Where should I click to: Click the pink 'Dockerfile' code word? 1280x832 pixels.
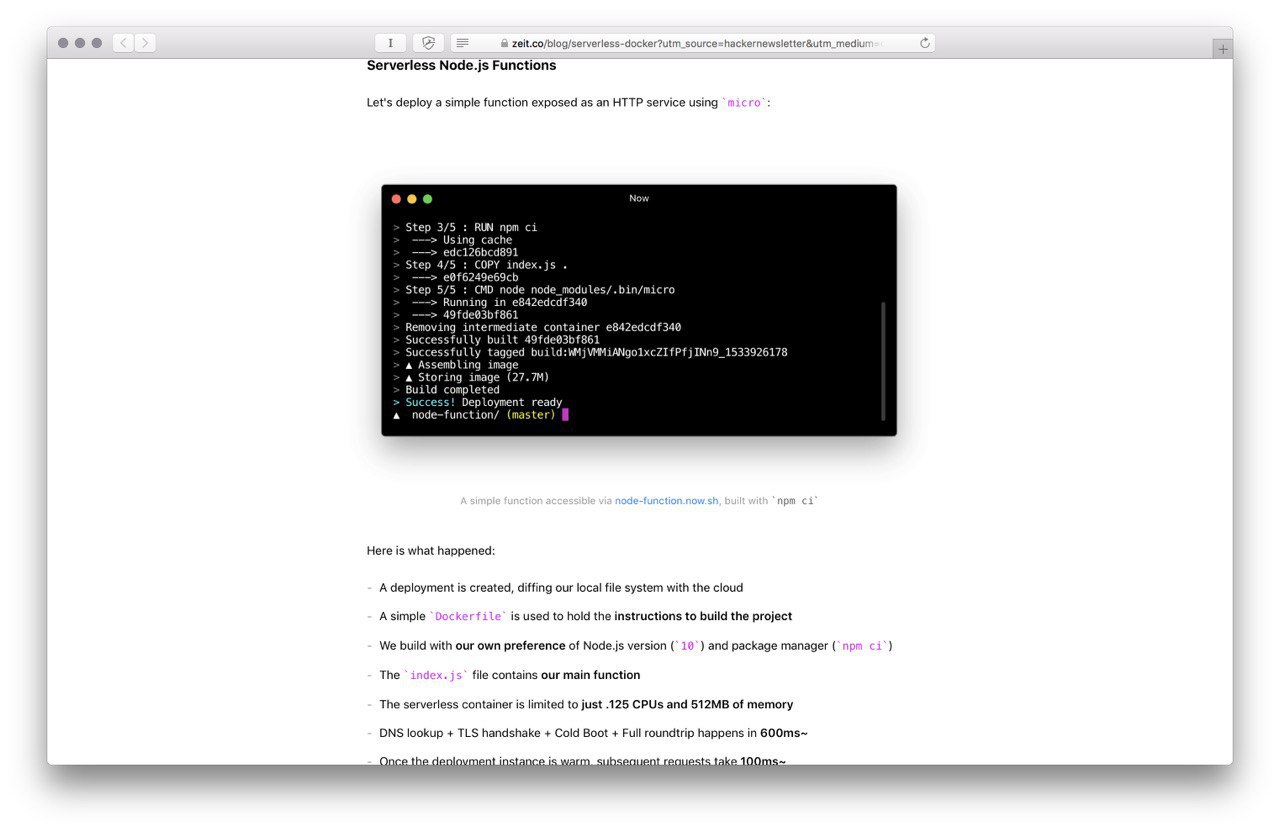[x=470, y=617]
